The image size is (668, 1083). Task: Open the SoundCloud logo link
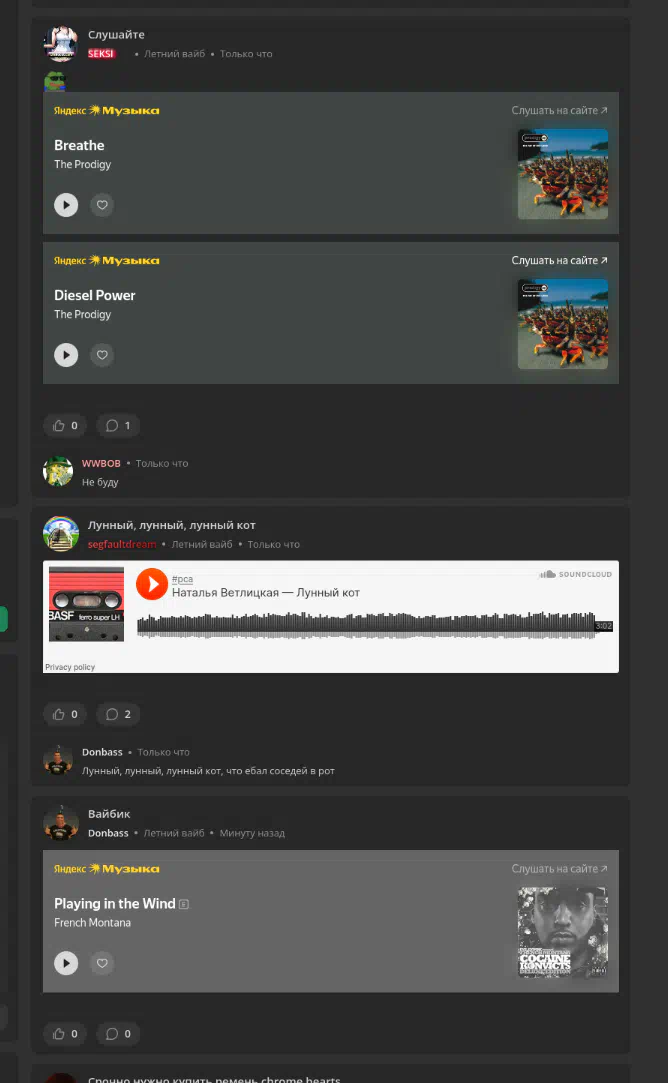click(x=575, y=574)
